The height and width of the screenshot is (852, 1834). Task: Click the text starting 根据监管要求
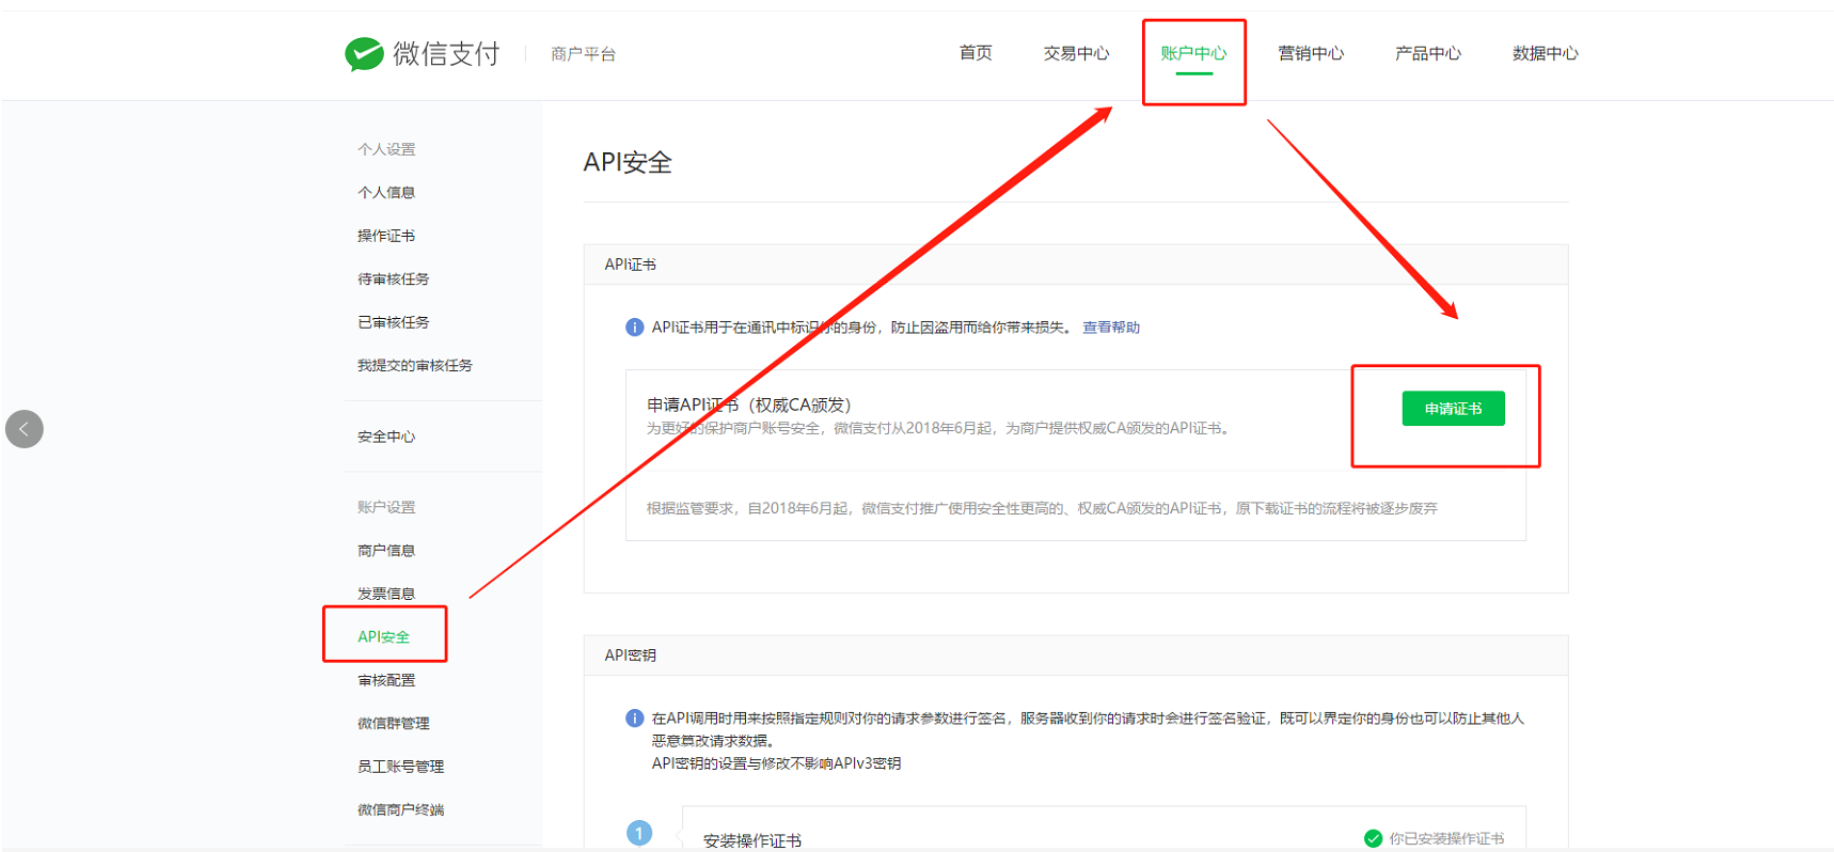(1042, 508)
